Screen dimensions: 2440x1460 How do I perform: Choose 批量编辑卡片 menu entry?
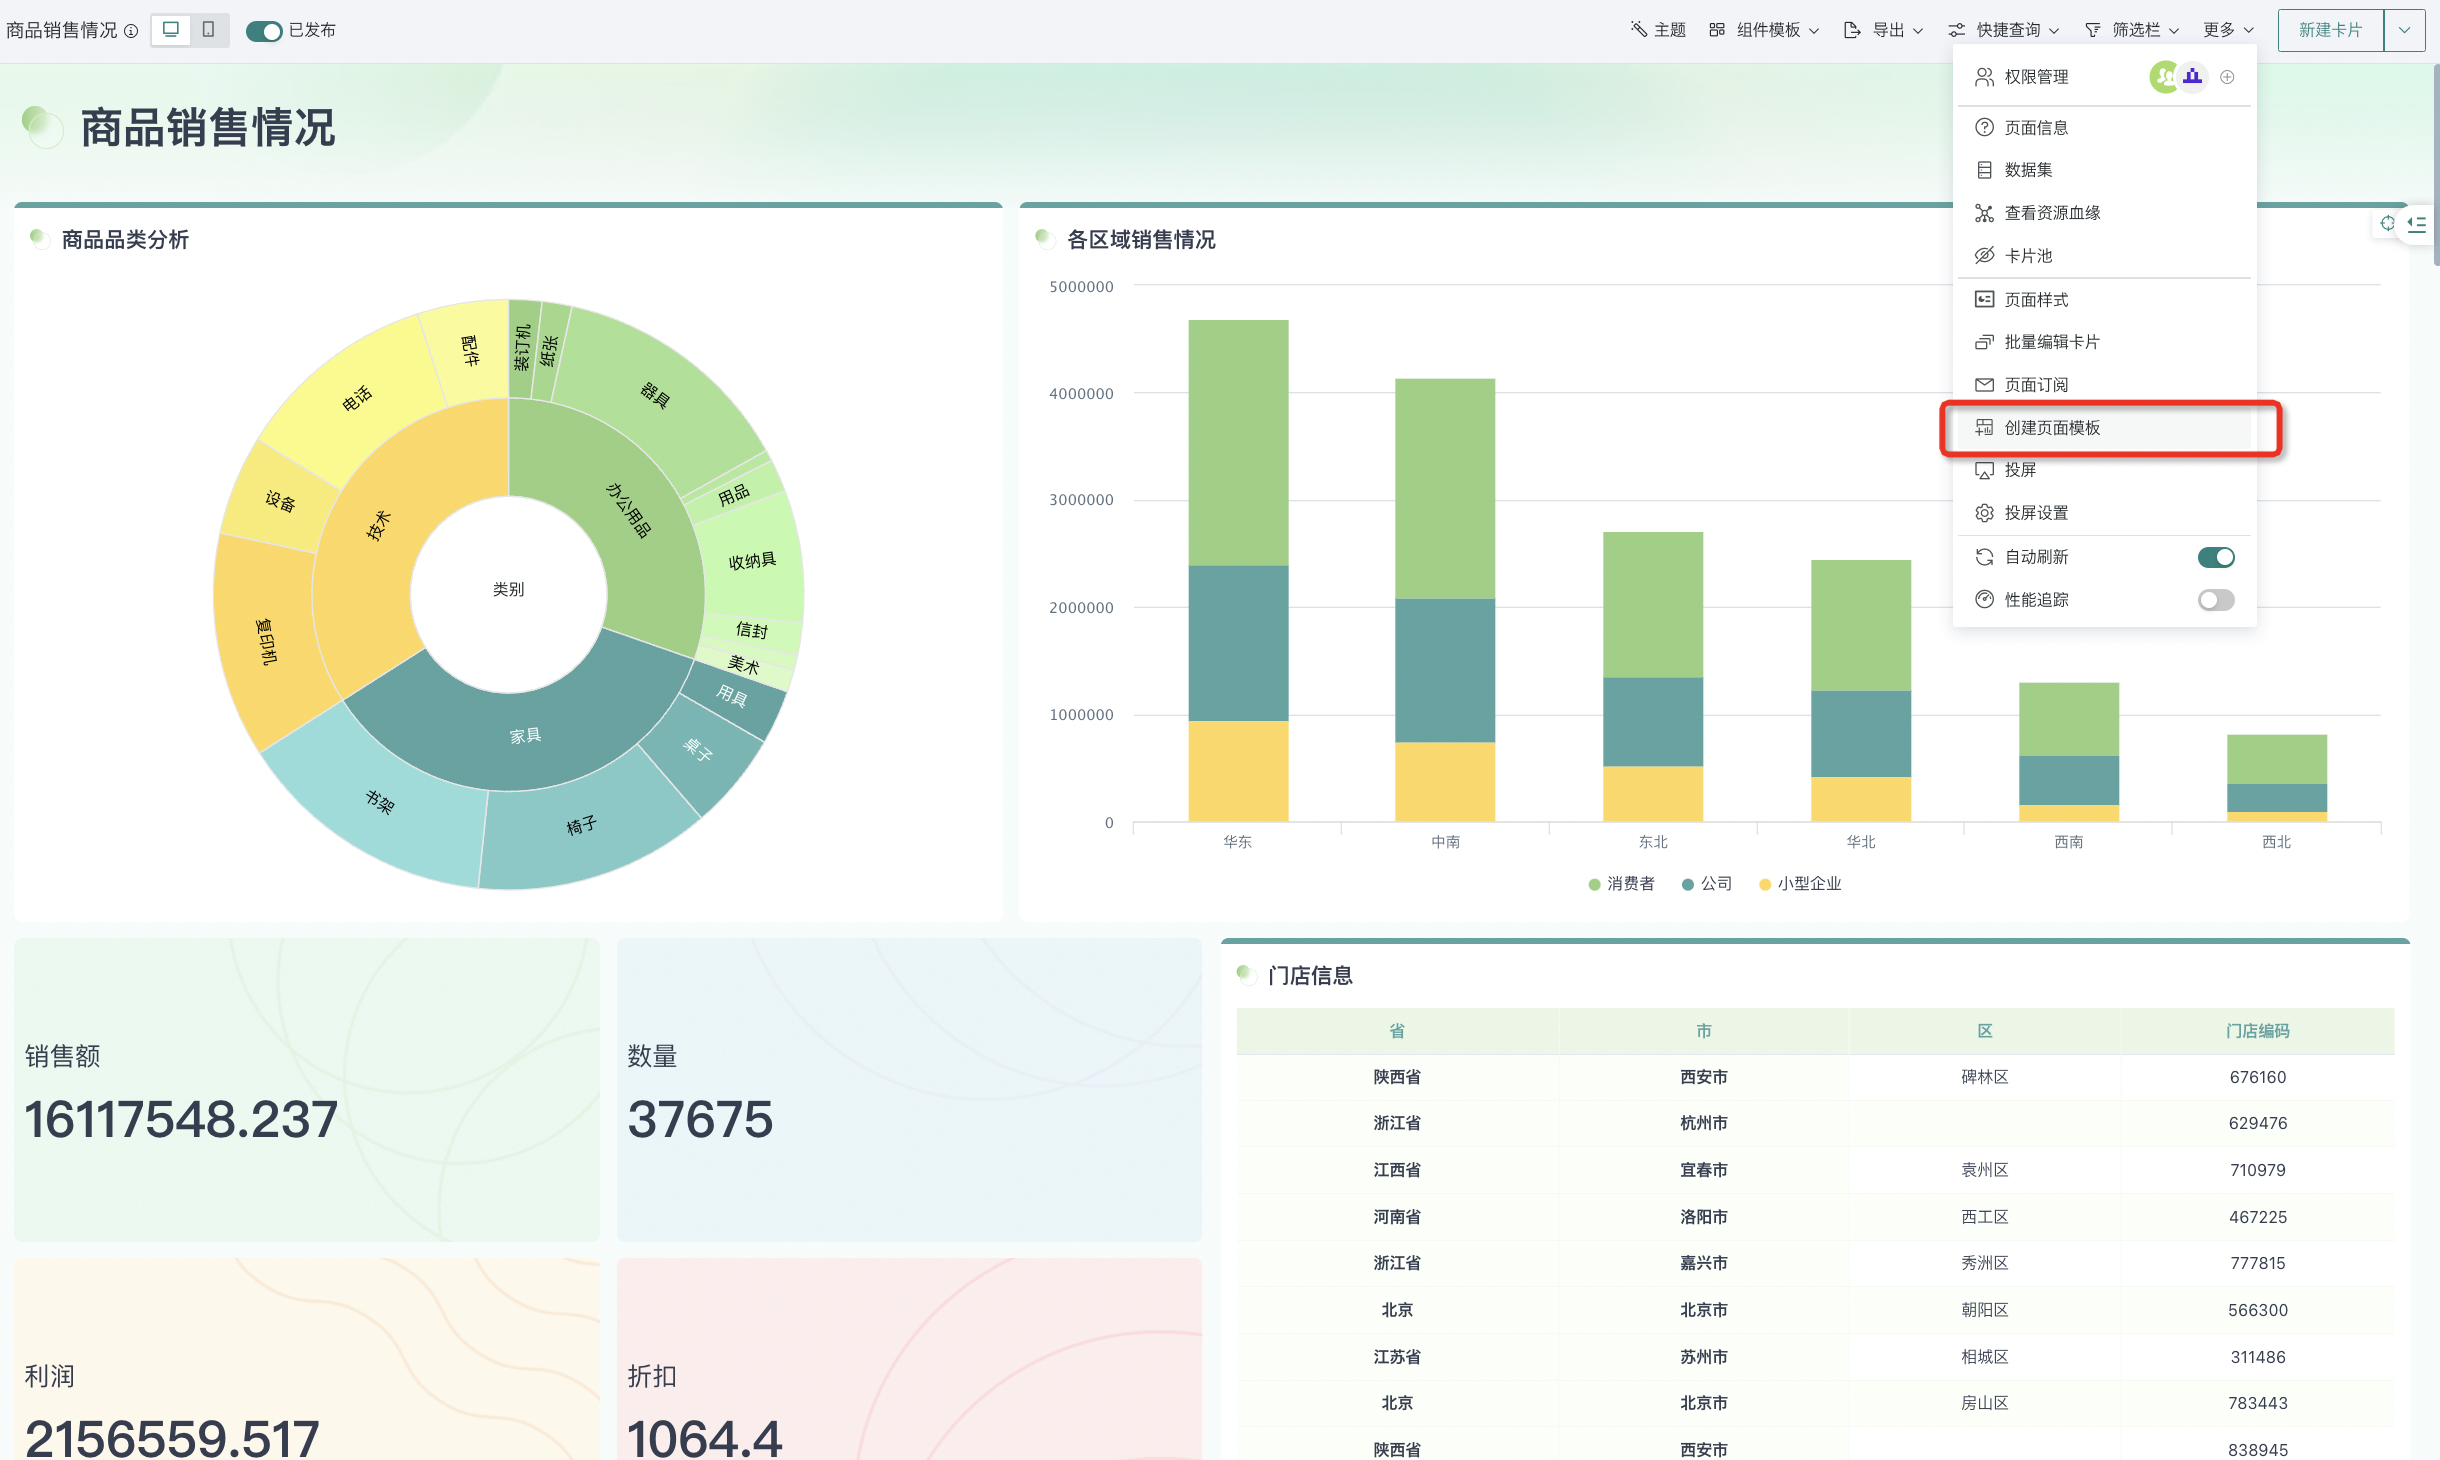click(x=2105, y=342)
